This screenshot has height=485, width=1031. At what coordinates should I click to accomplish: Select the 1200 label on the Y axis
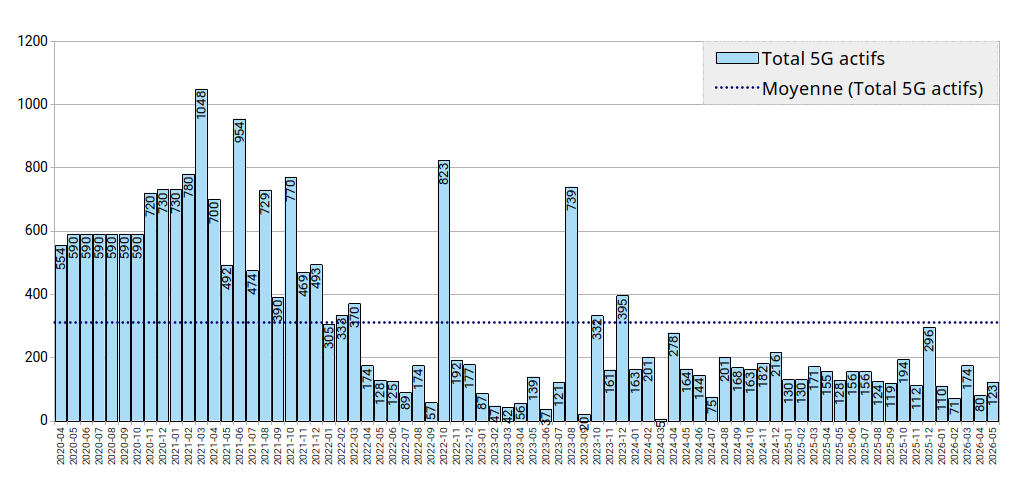pos(33,41)
